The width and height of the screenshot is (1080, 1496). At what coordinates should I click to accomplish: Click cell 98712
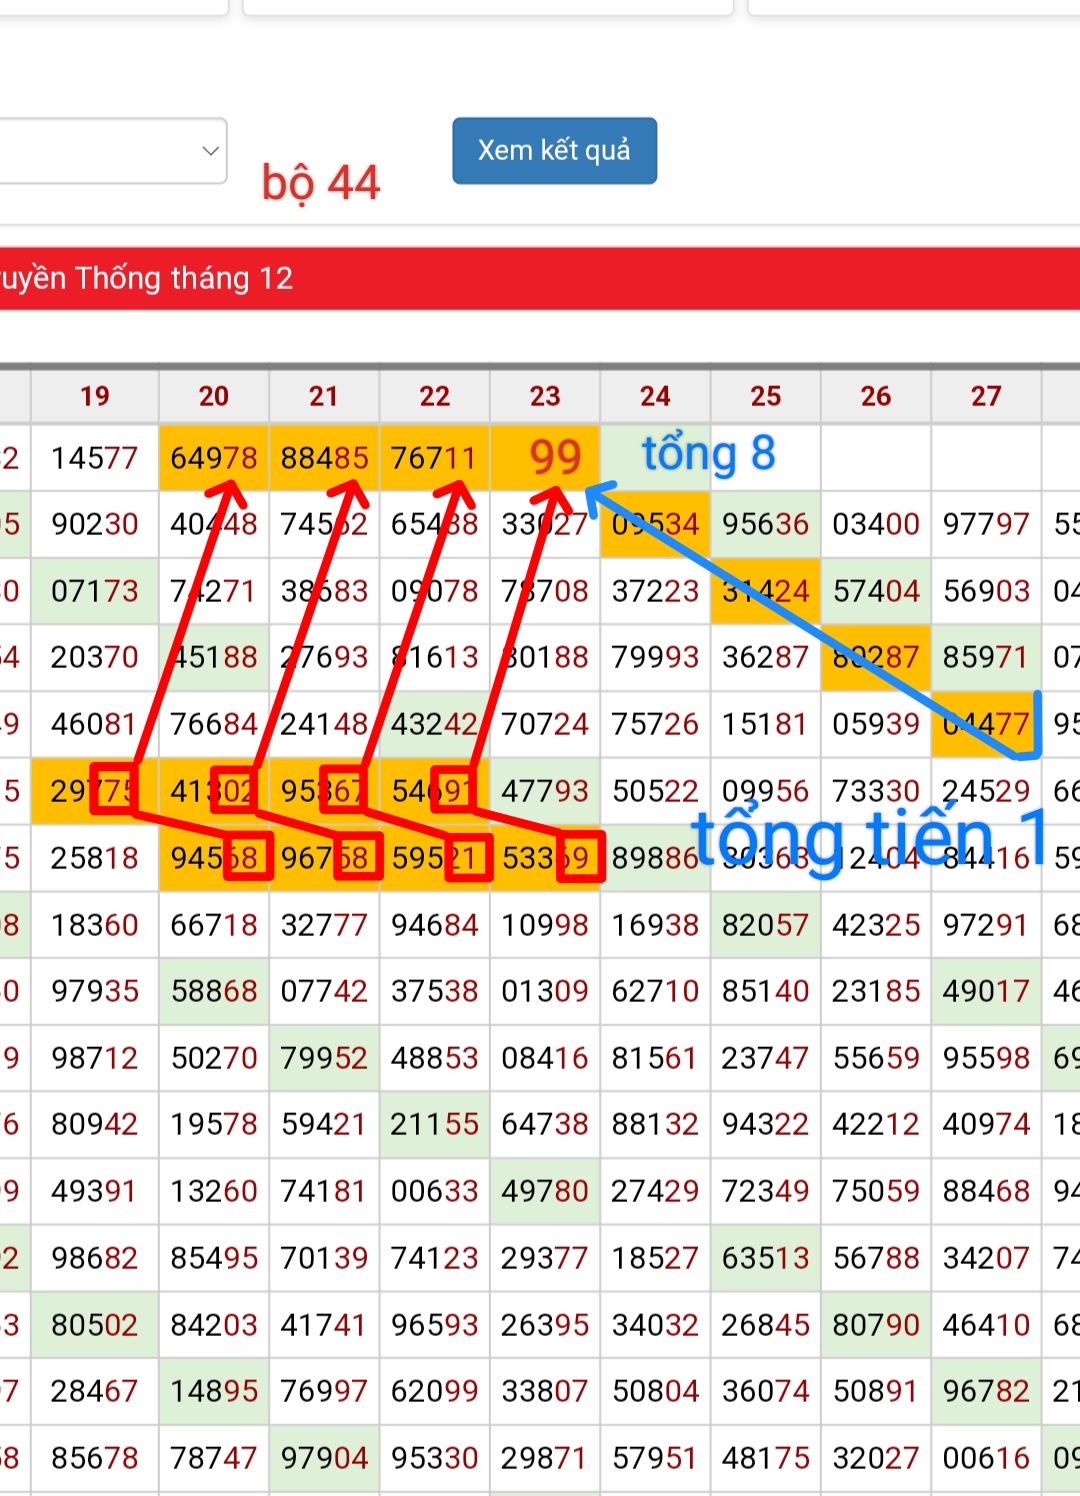click(95, 1058)
